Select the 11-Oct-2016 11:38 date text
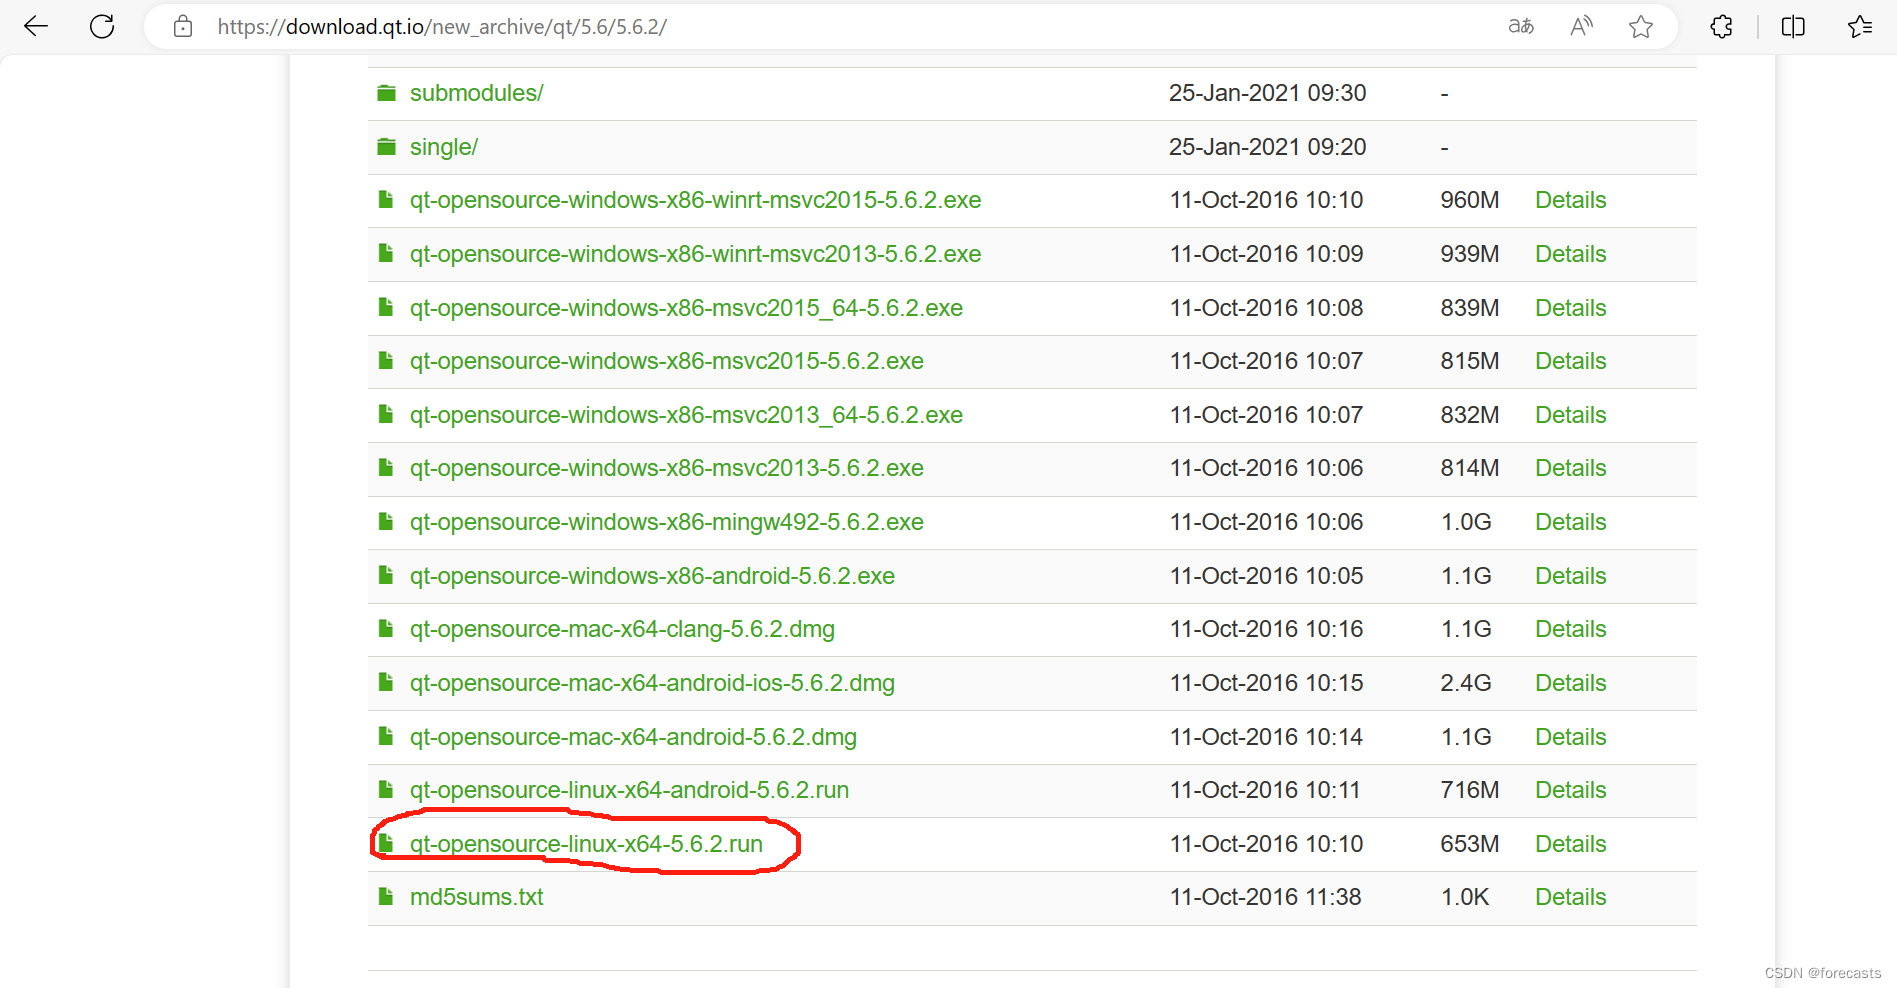This screenshot has height=988, width=1897. pos(1266,897)
